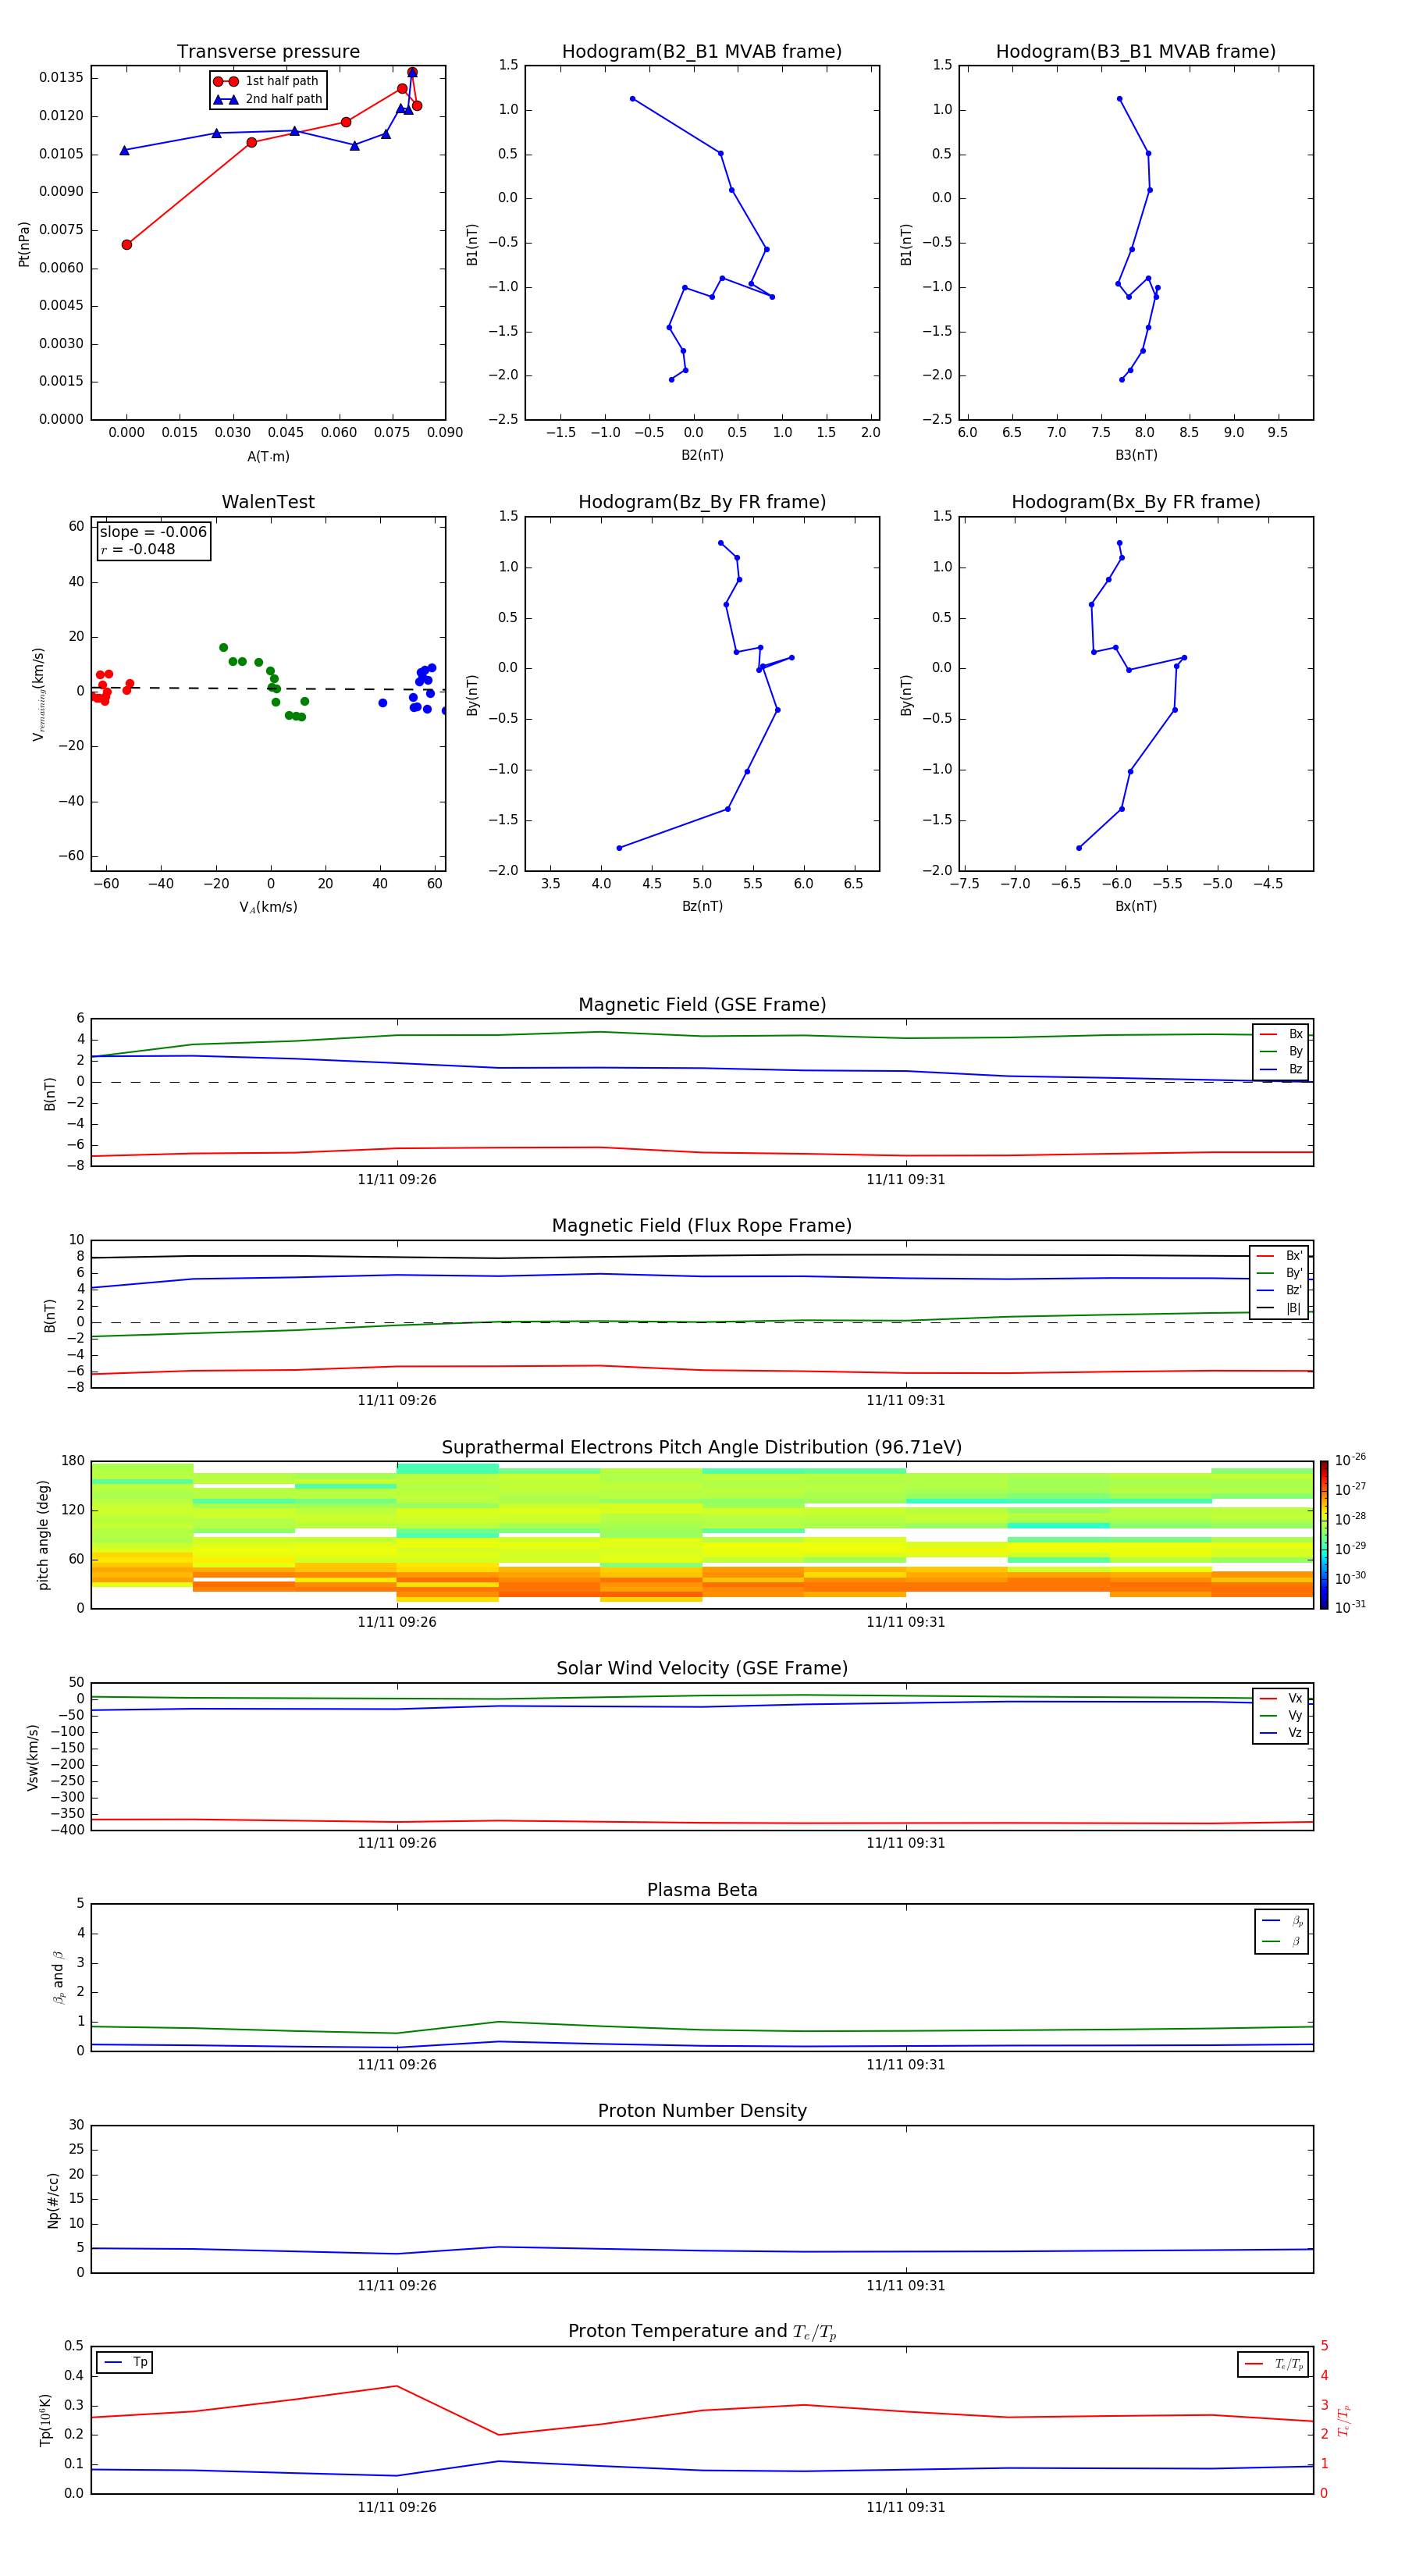Click the pitch angle colorbar
This screenshot has height=2576, width=1405.
point(1324,1535)
